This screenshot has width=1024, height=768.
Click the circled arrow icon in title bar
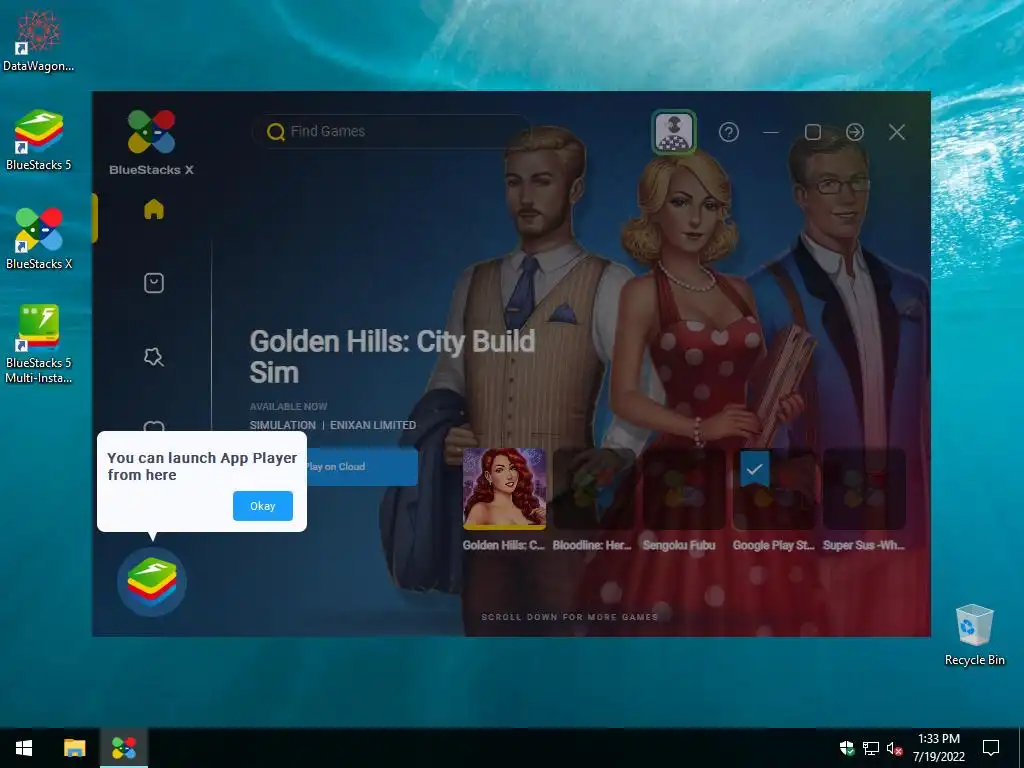(855, 132)
